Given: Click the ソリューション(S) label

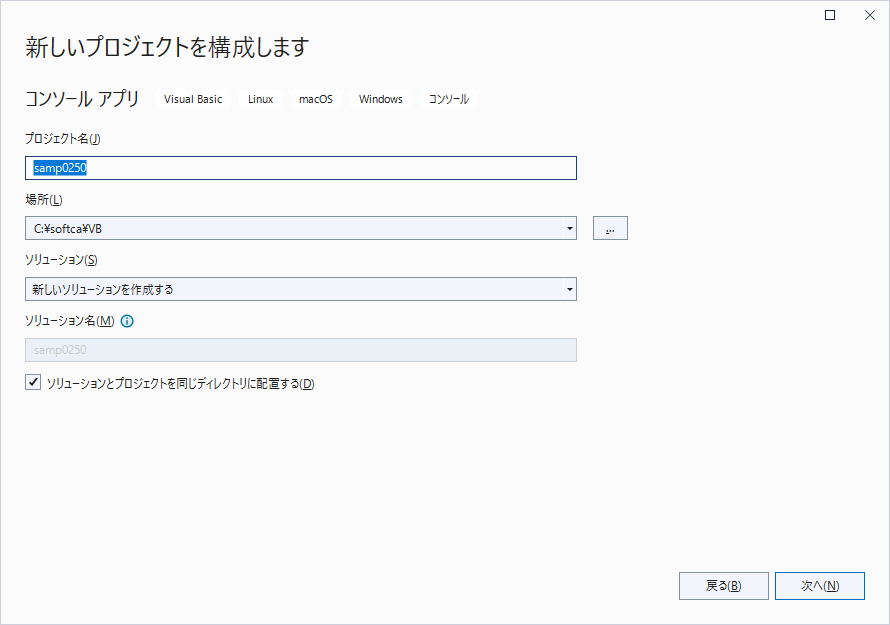Looking at the screenshot, I should coord(60,260).
